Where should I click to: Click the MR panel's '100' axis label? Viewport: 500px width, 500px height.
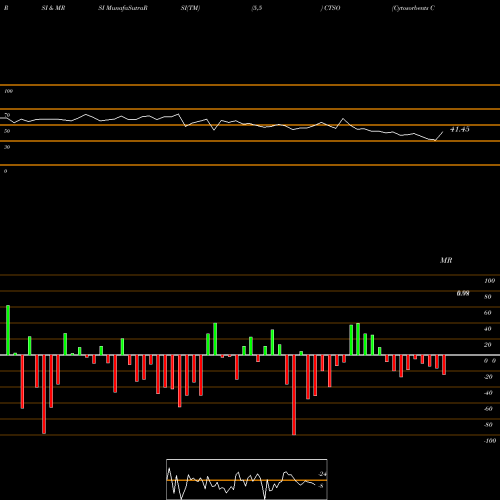click(x=490, y=281)
